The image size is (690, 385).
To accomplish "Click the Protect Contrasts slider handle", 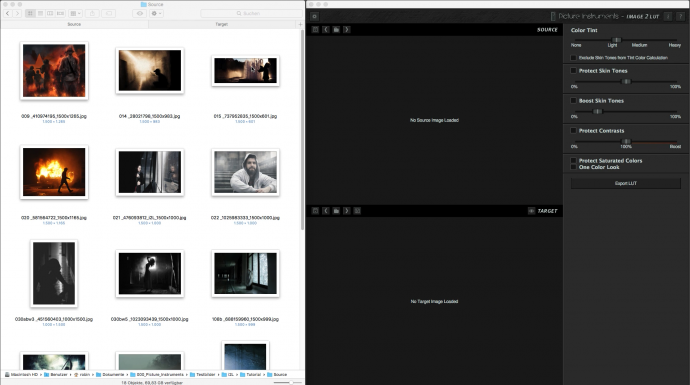I will [x=626, y=141].
